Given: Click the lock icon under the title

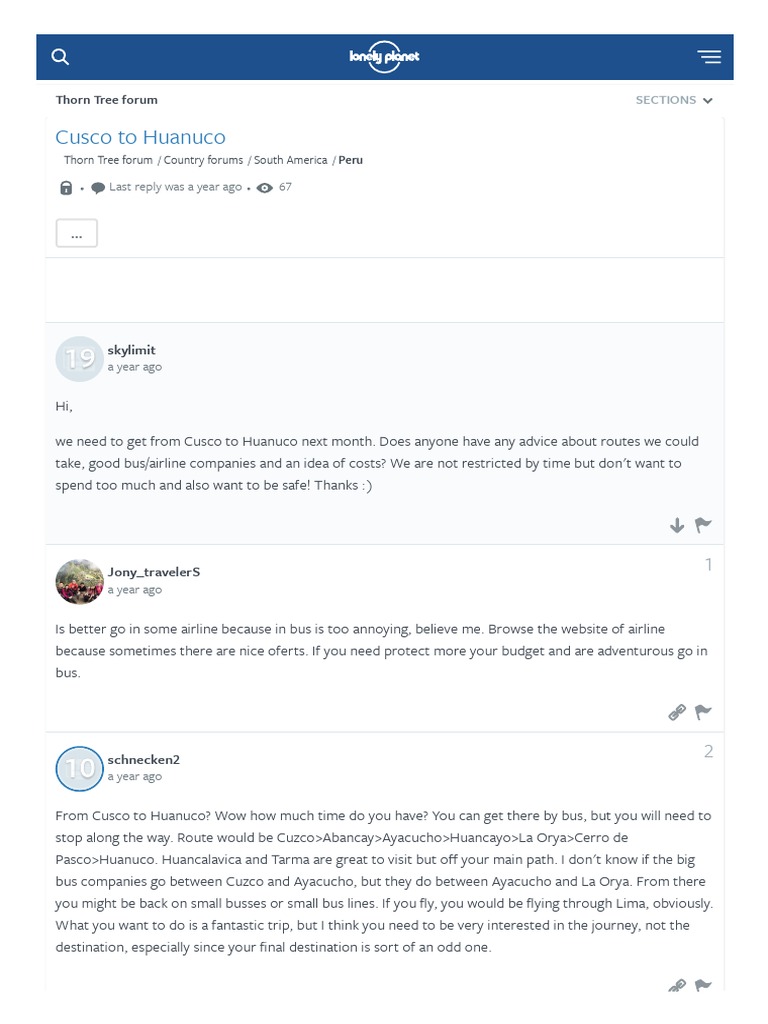Looking at the screenshot, I should coord(66,188).
